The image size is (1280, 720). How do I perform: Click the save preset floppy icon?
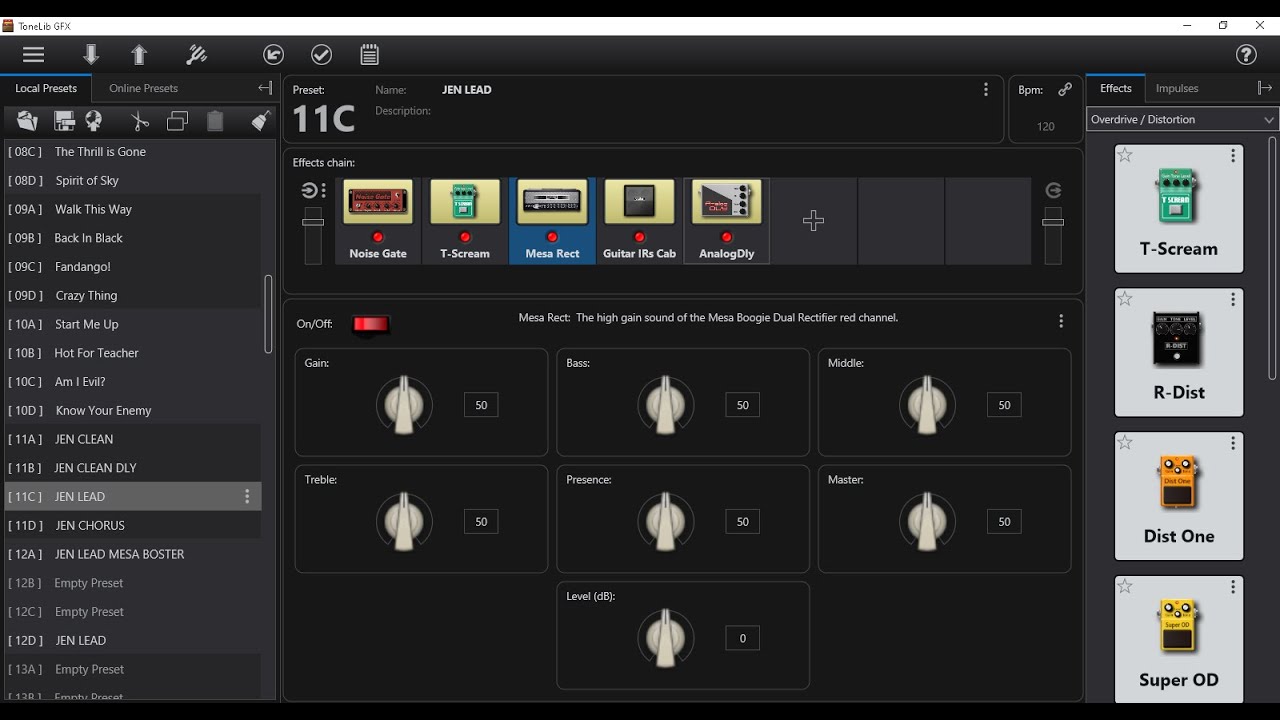click(x=65, y=121)
